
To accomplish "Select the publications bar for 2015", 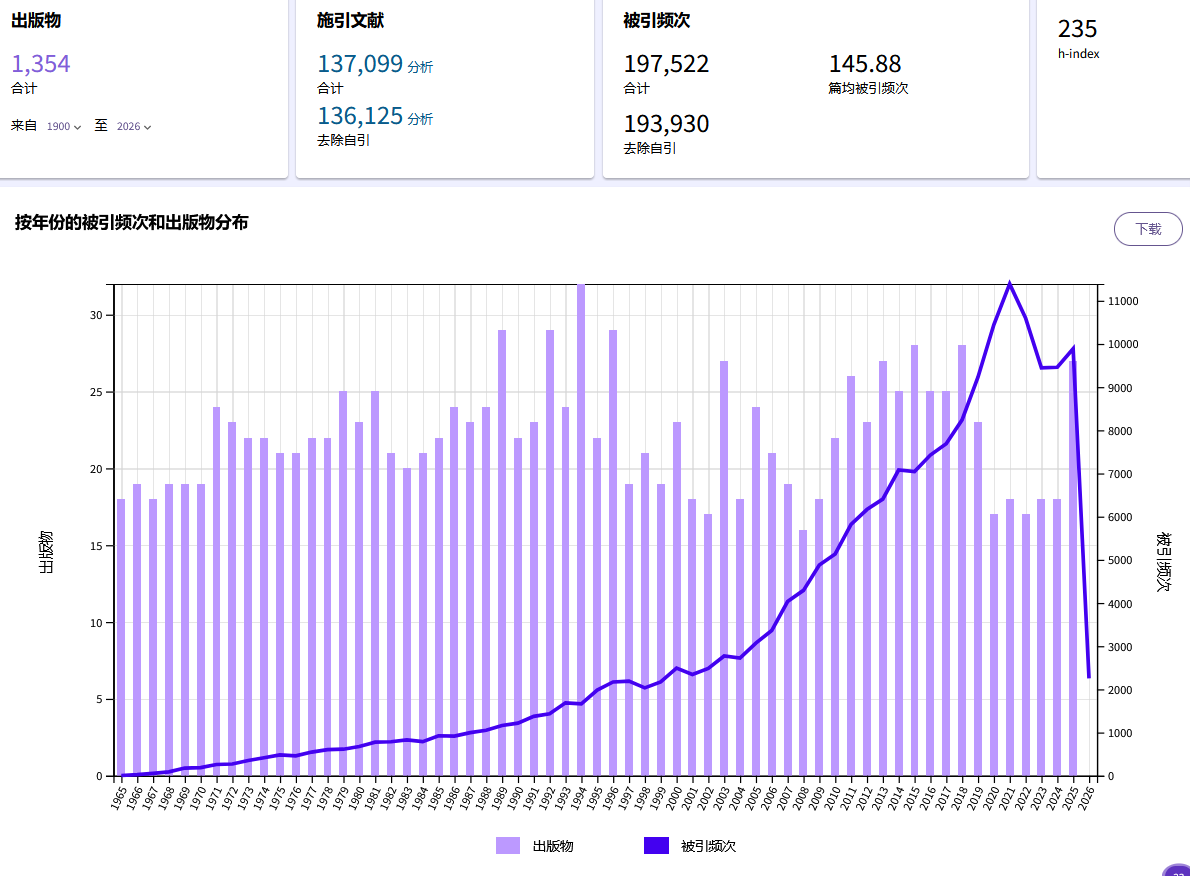I will click(x=914, y=560).
